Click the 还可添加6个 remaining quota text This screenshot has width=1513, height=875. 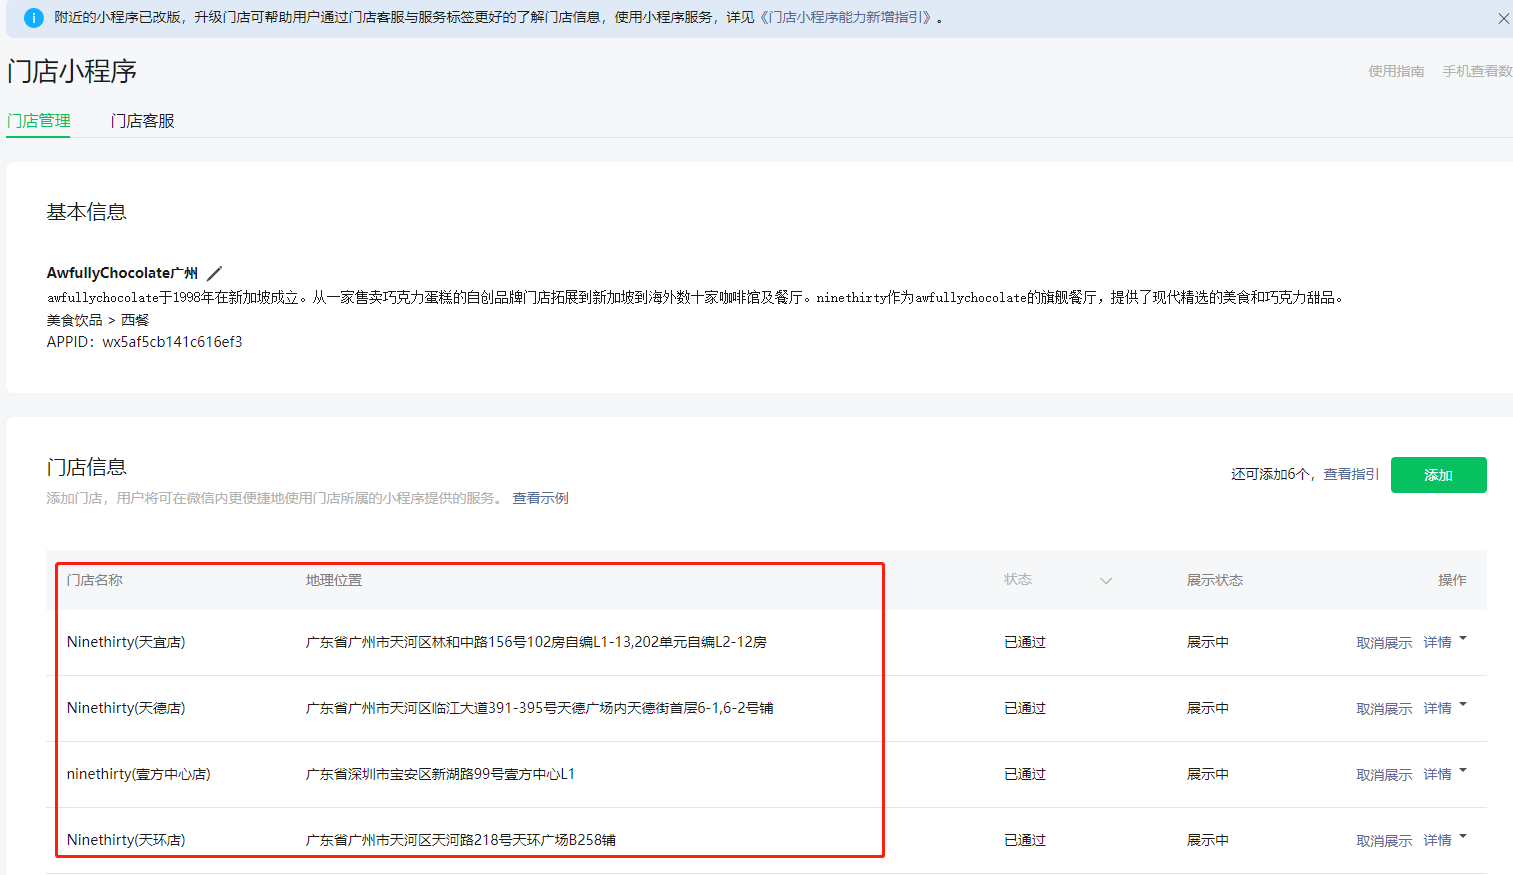[1270, 474]
